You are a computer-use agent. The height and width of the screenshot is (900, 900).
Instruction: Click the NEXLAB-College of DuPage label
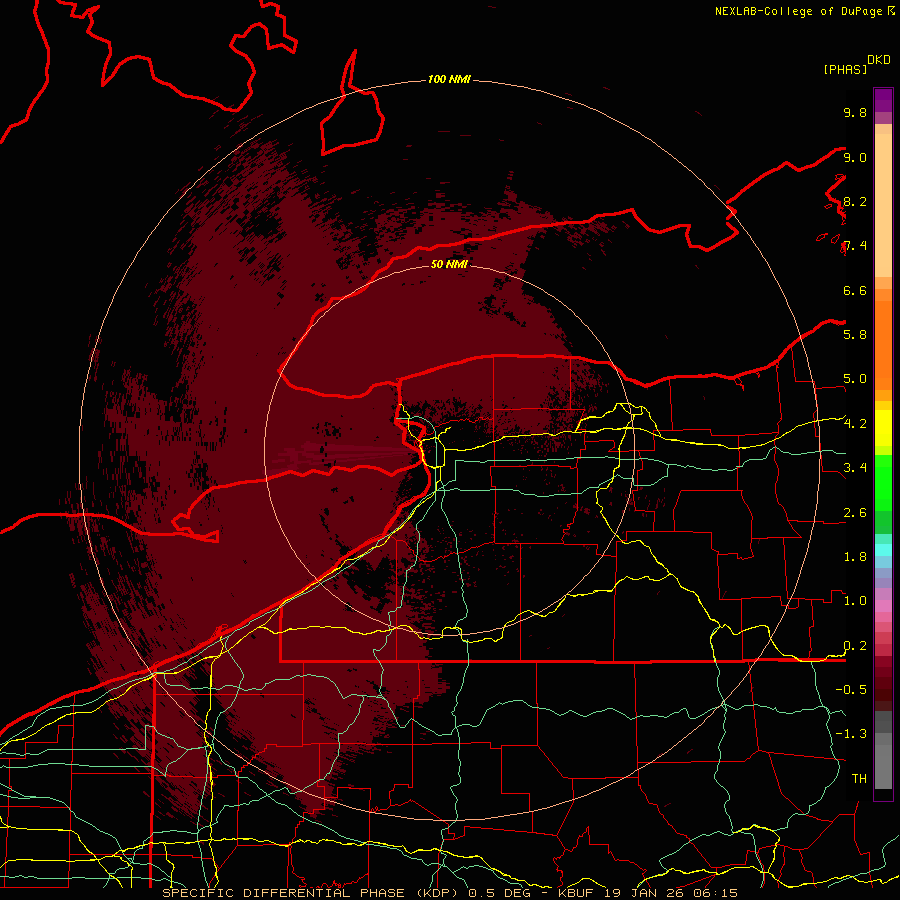(x=799, y=11)
